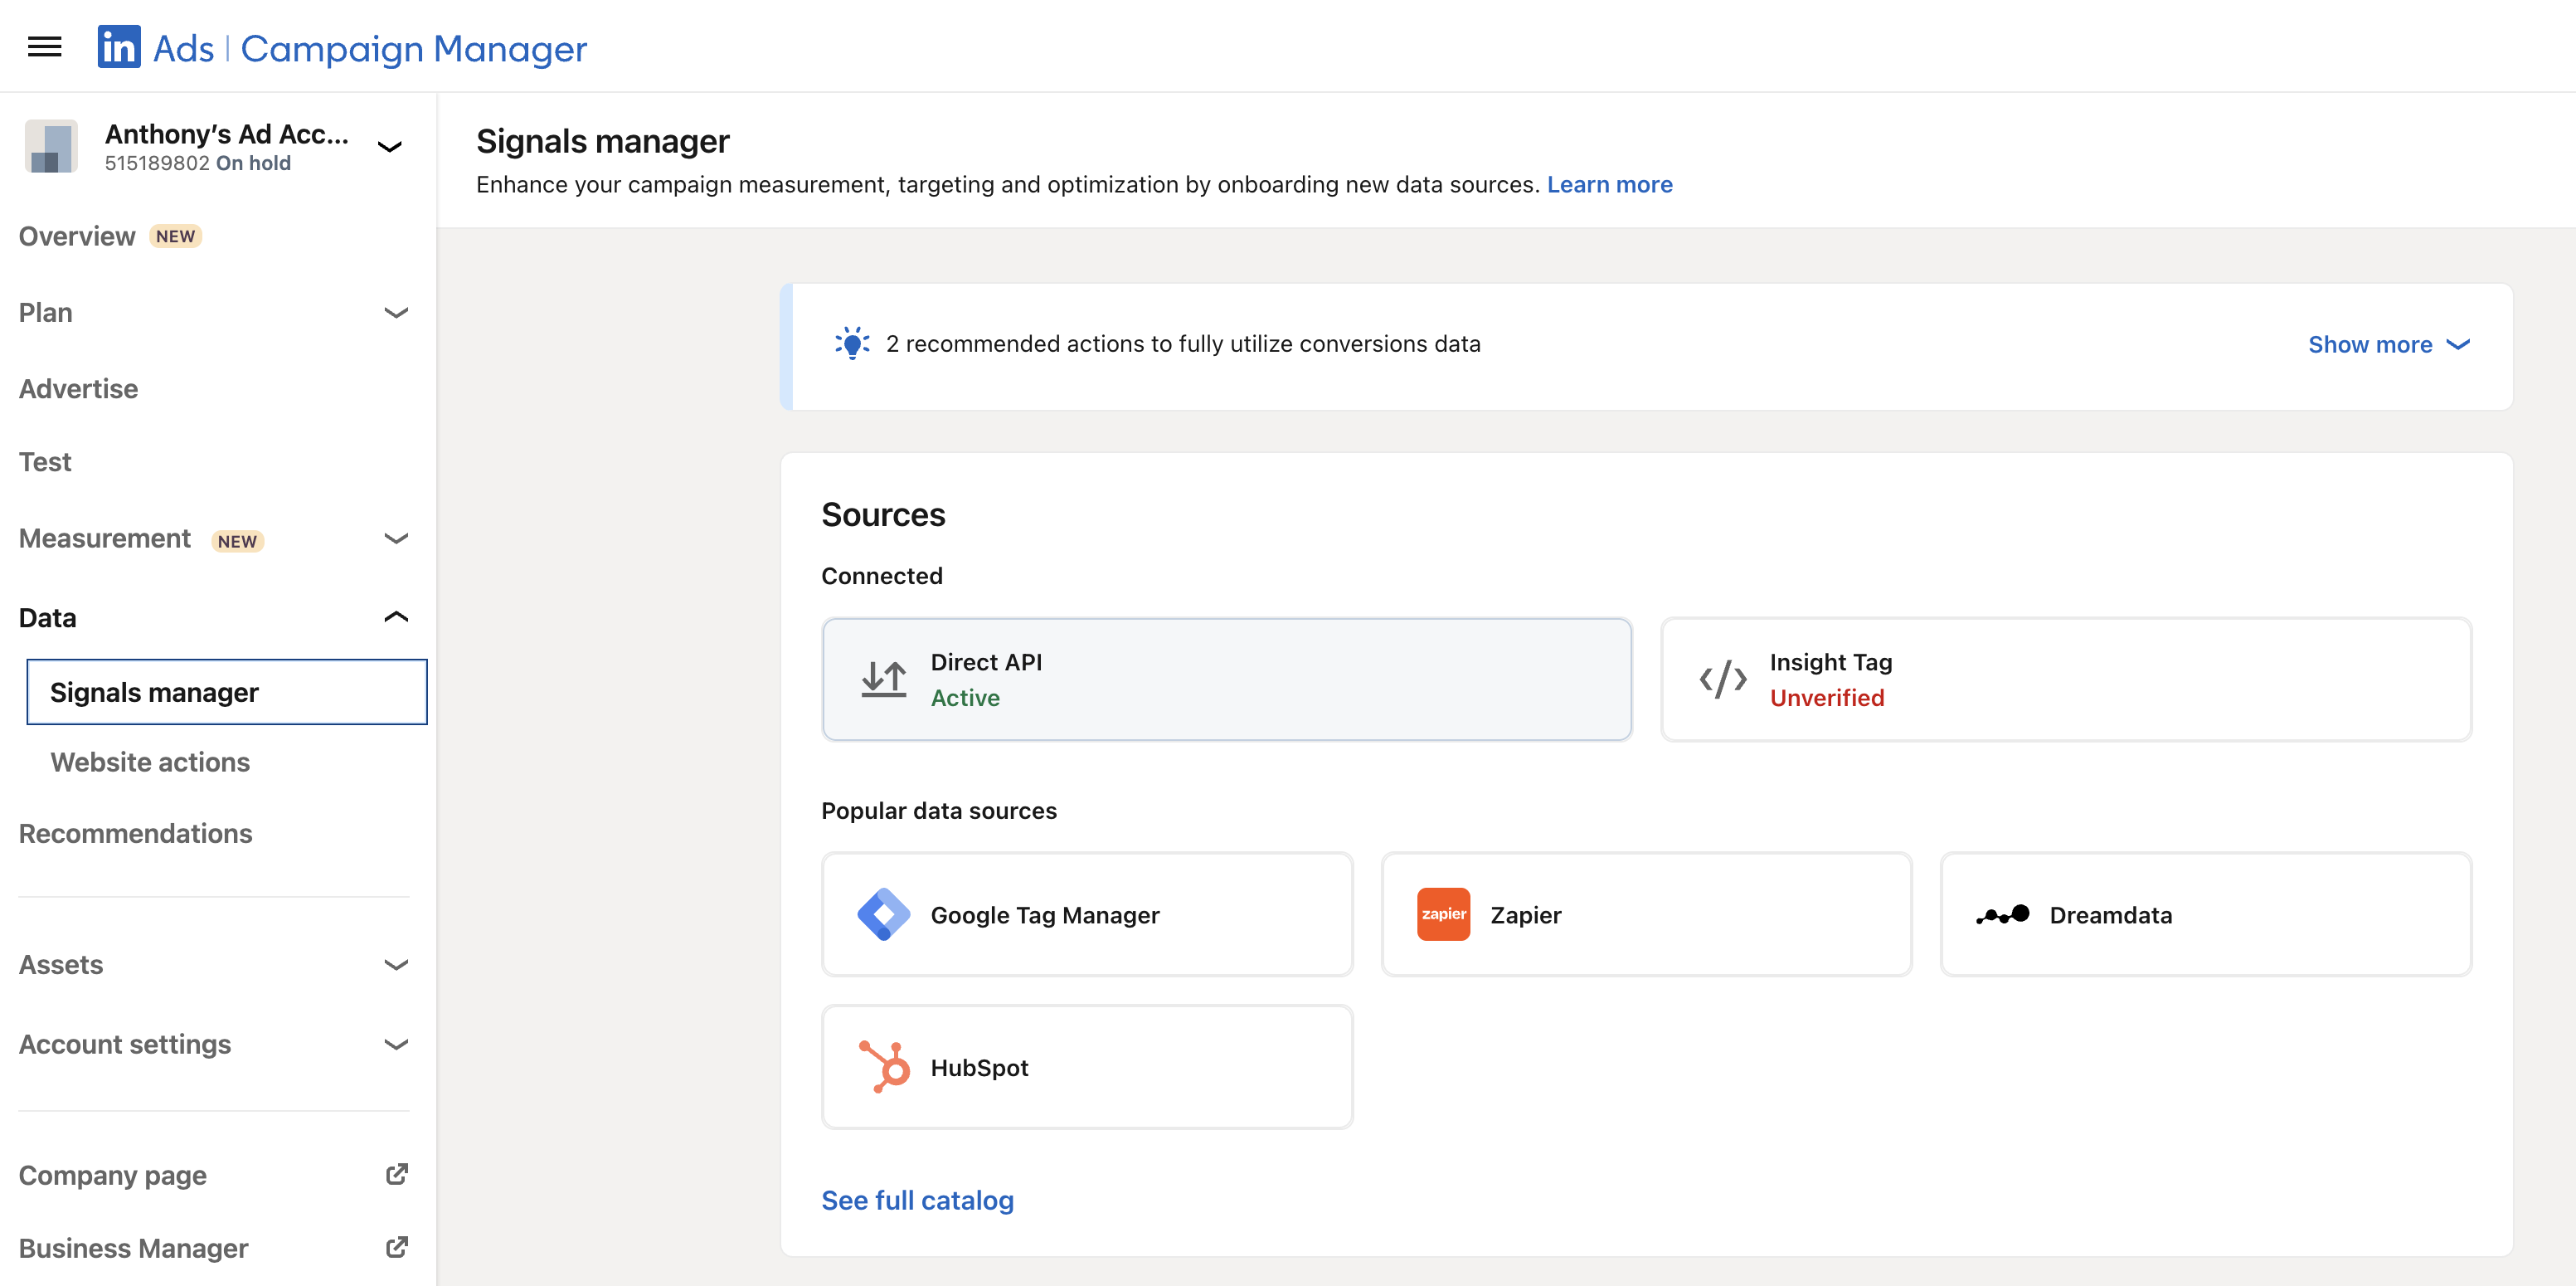2576x1286 pixels.
Task: Open Business Manager external link icon
Action: tap(397, 1247)
